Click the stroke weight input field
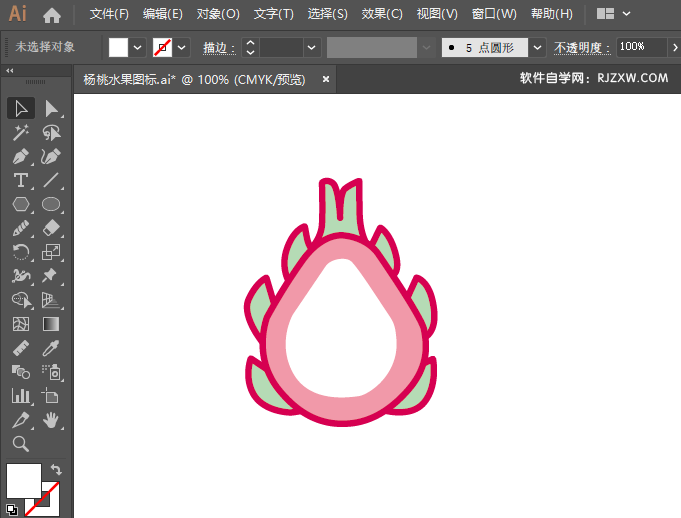 click(281, 47)
